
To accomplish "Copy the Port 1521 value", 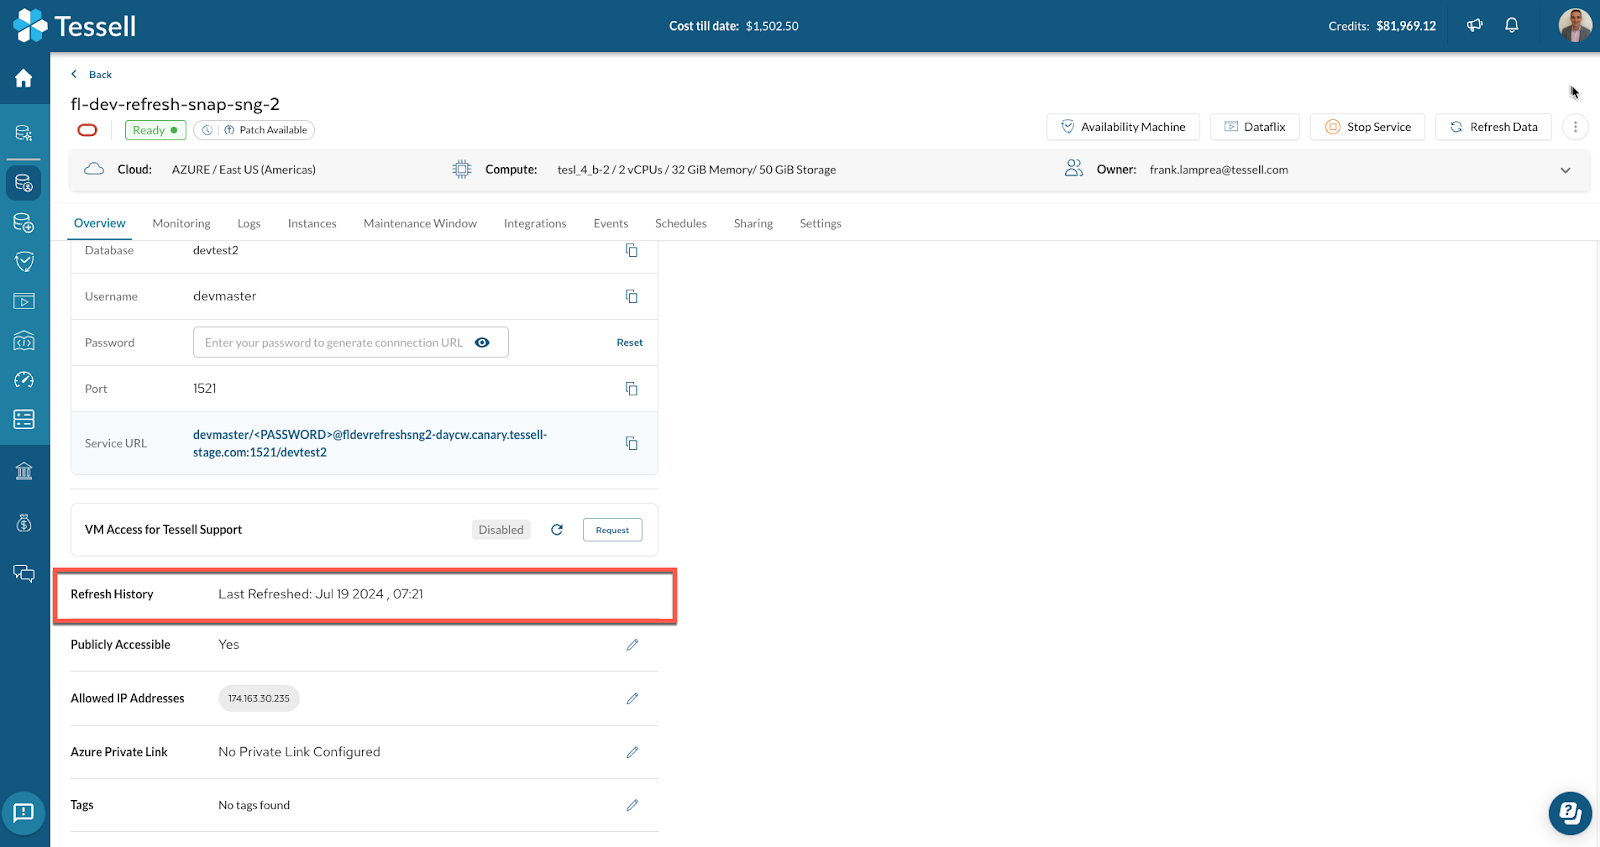I will pos(631,388).
